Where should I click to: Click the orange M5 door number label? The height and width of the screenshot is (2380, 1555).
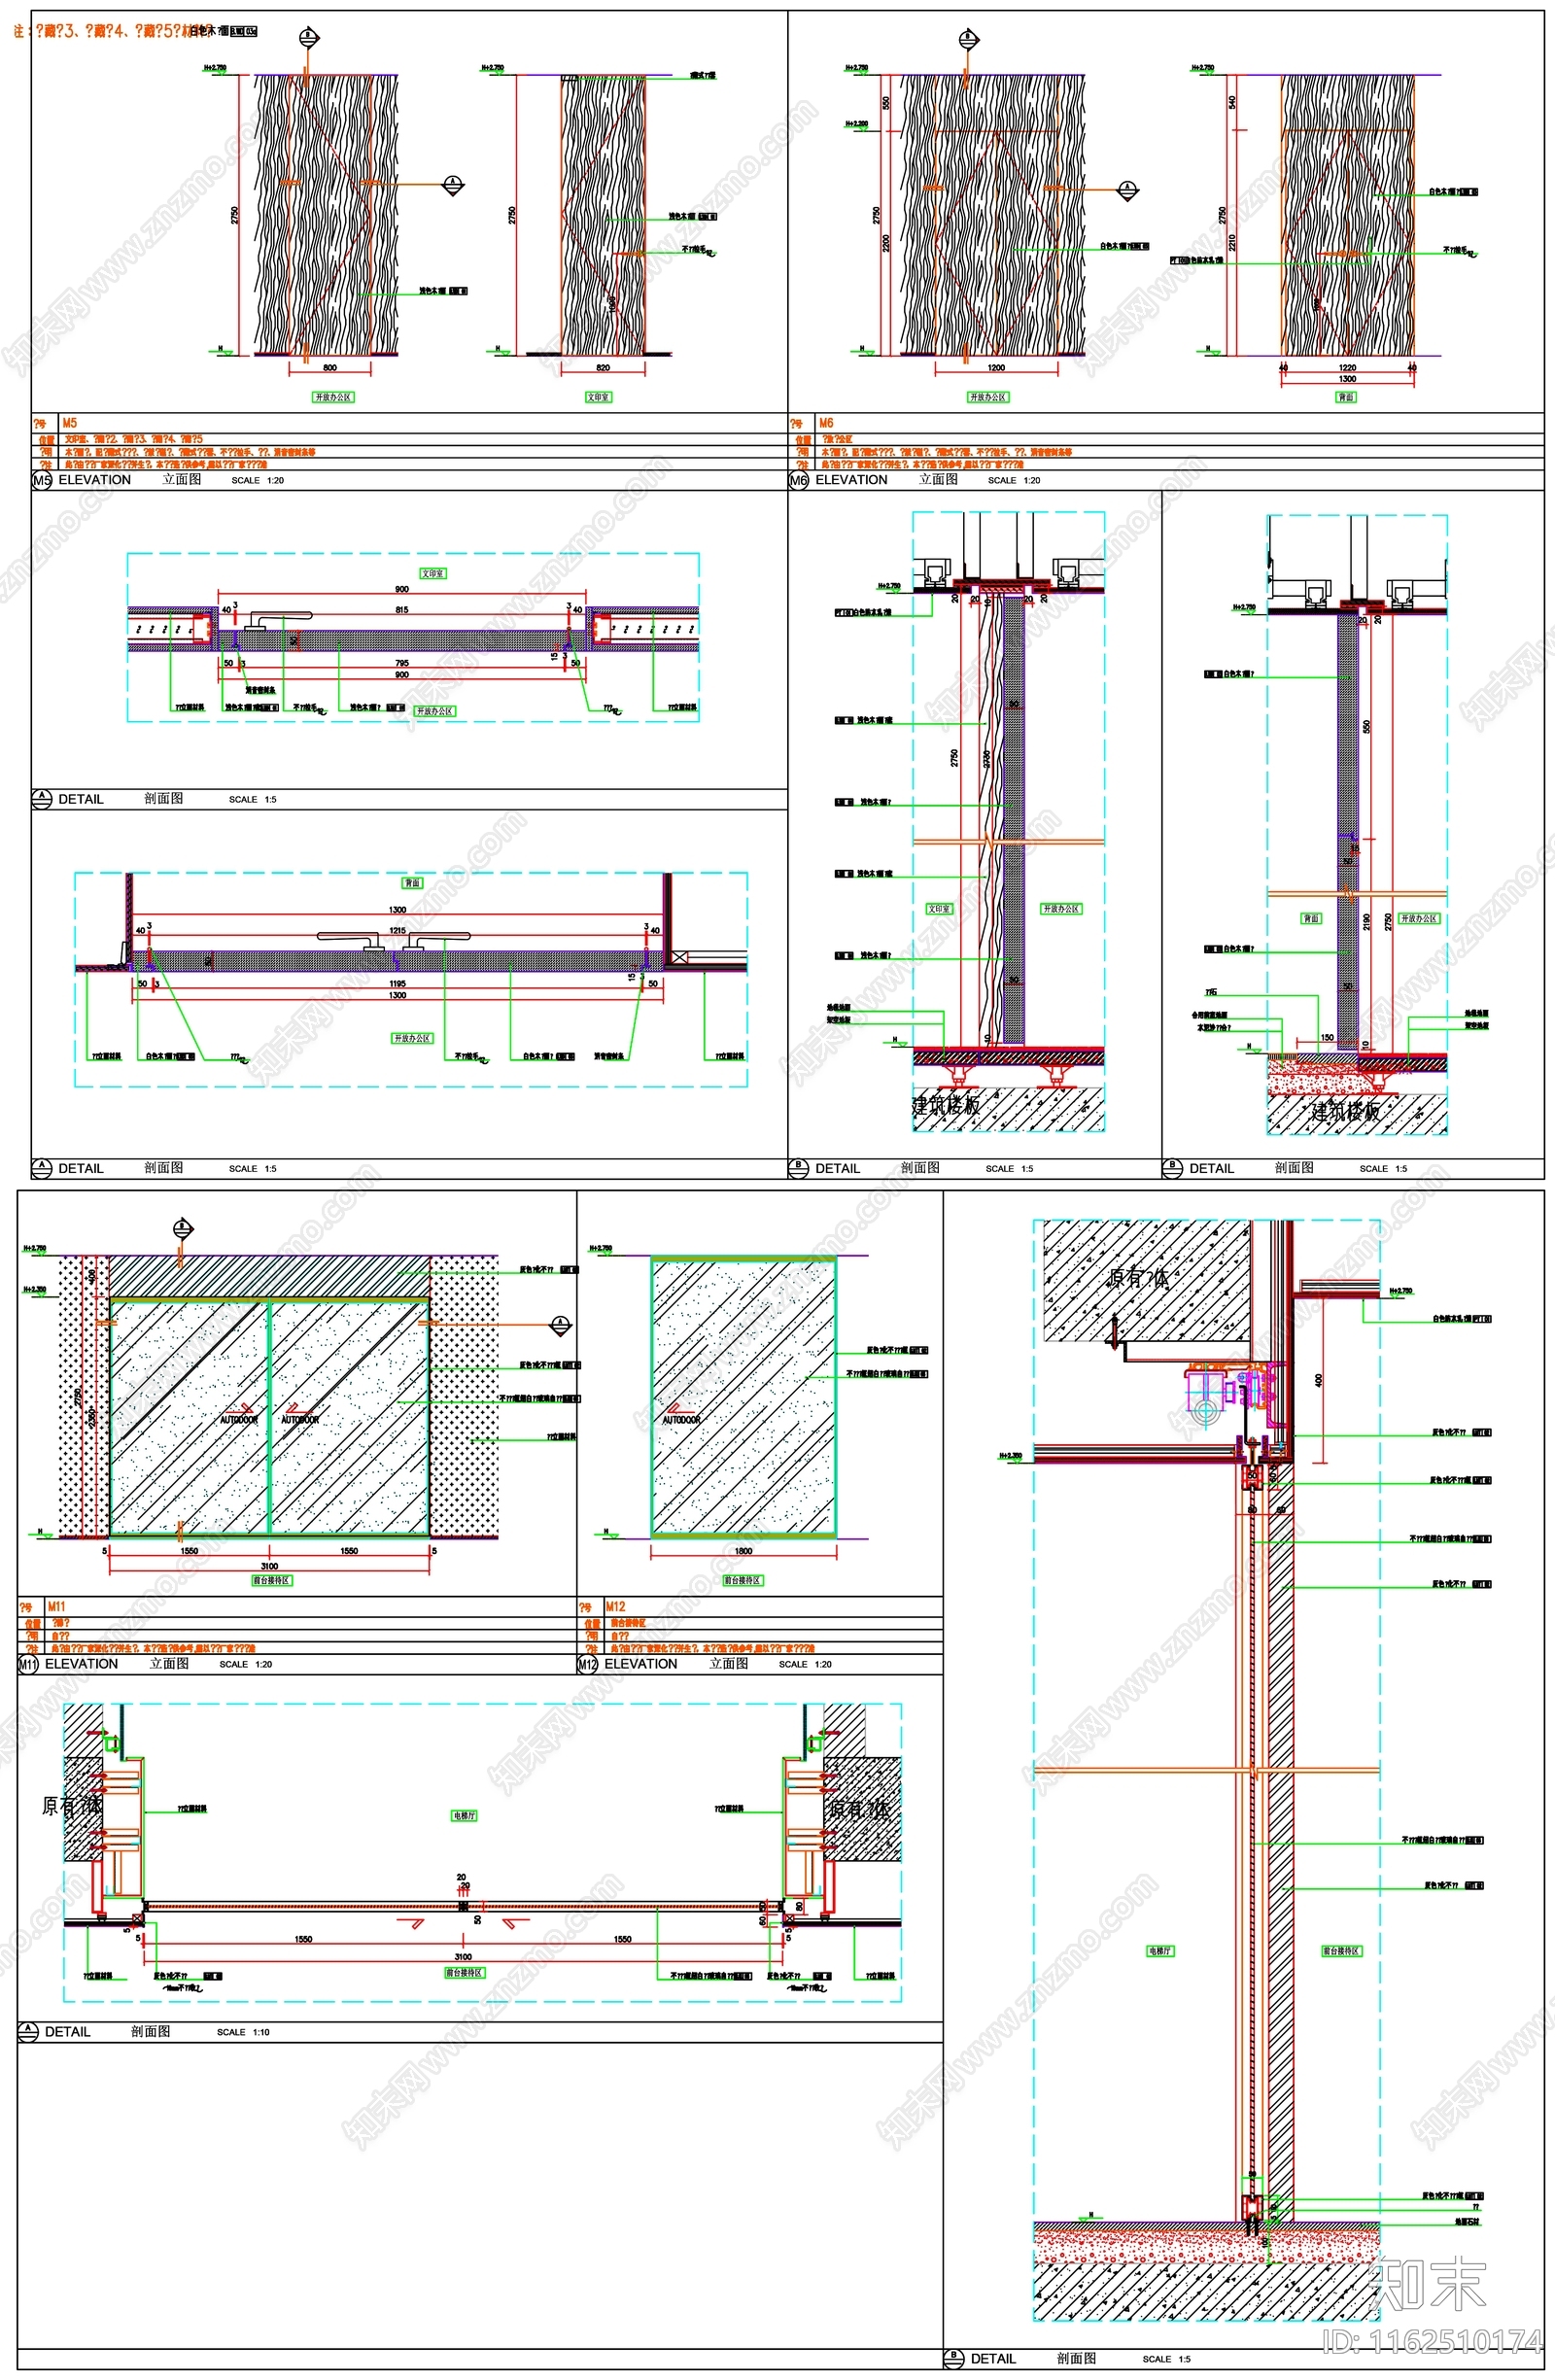[x=69, y=423]
